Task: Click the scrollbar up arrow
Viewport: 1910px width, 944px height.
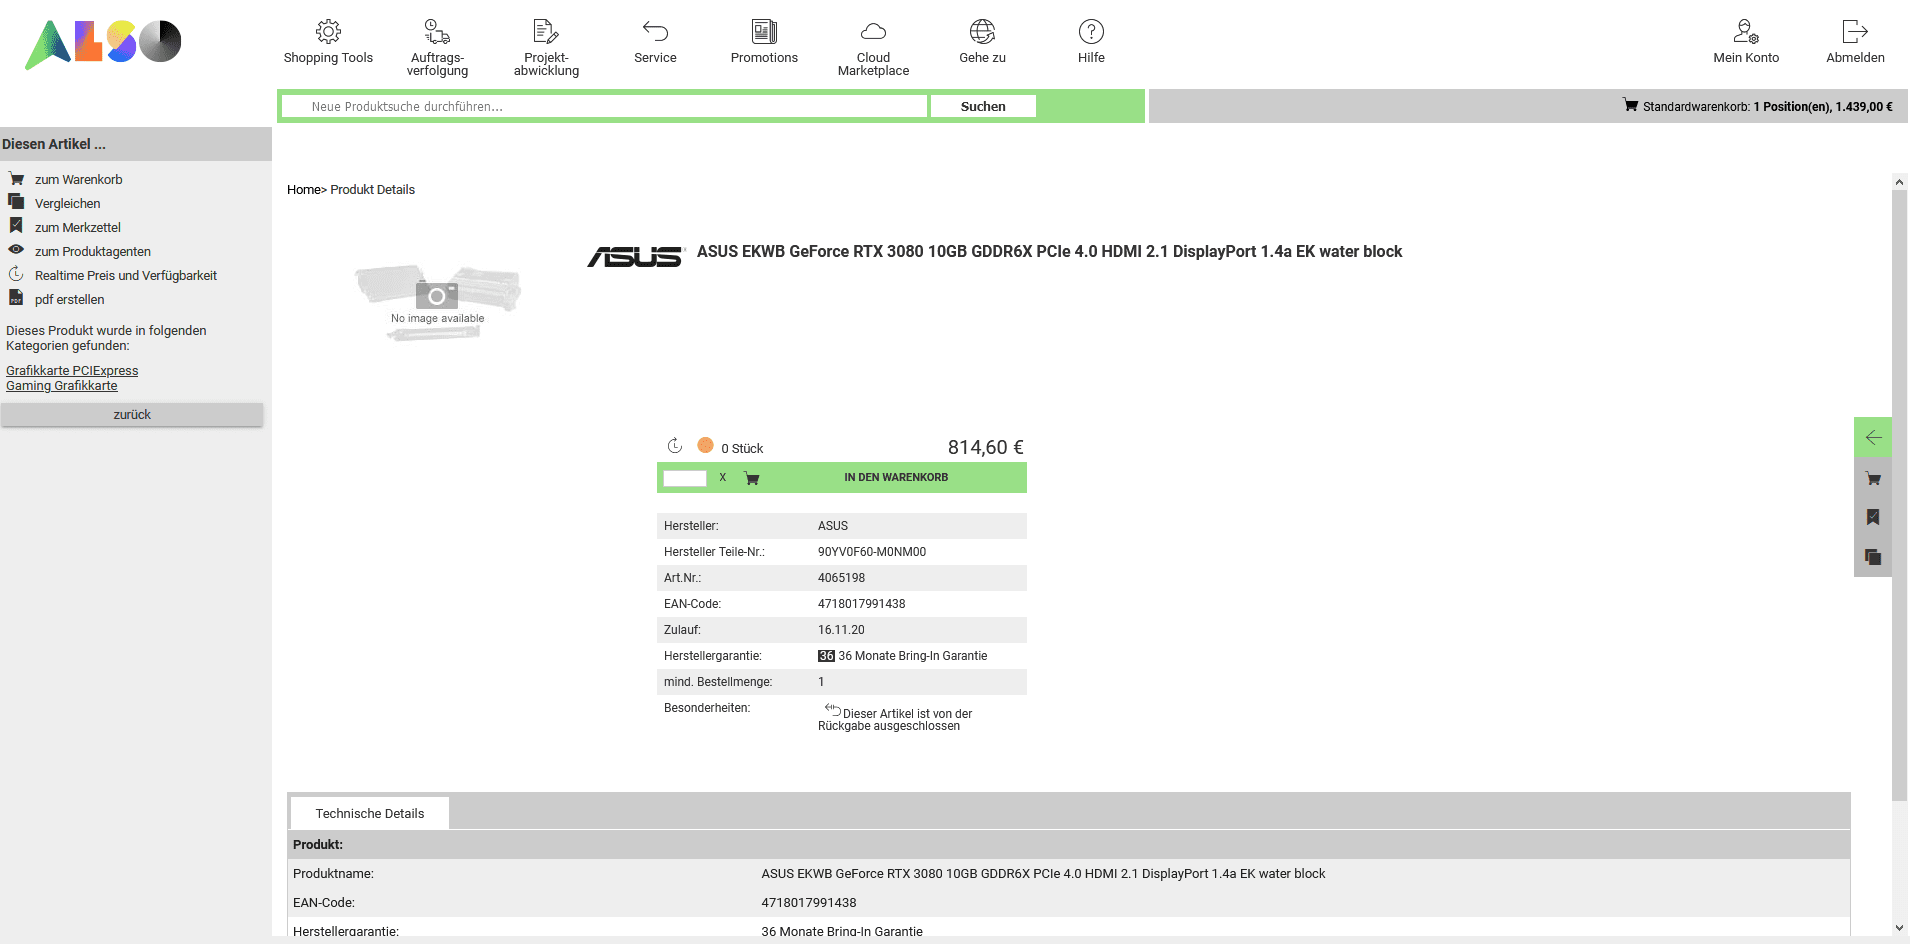Action: pos(1899,182)
